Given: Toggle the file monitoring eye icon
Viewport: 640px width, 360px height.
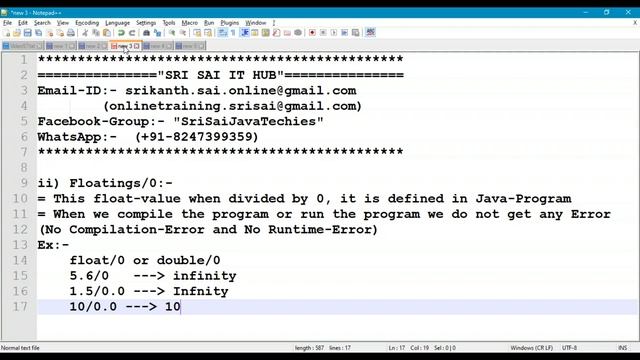Looking at the screenshot, I should [x=298, y=33].
